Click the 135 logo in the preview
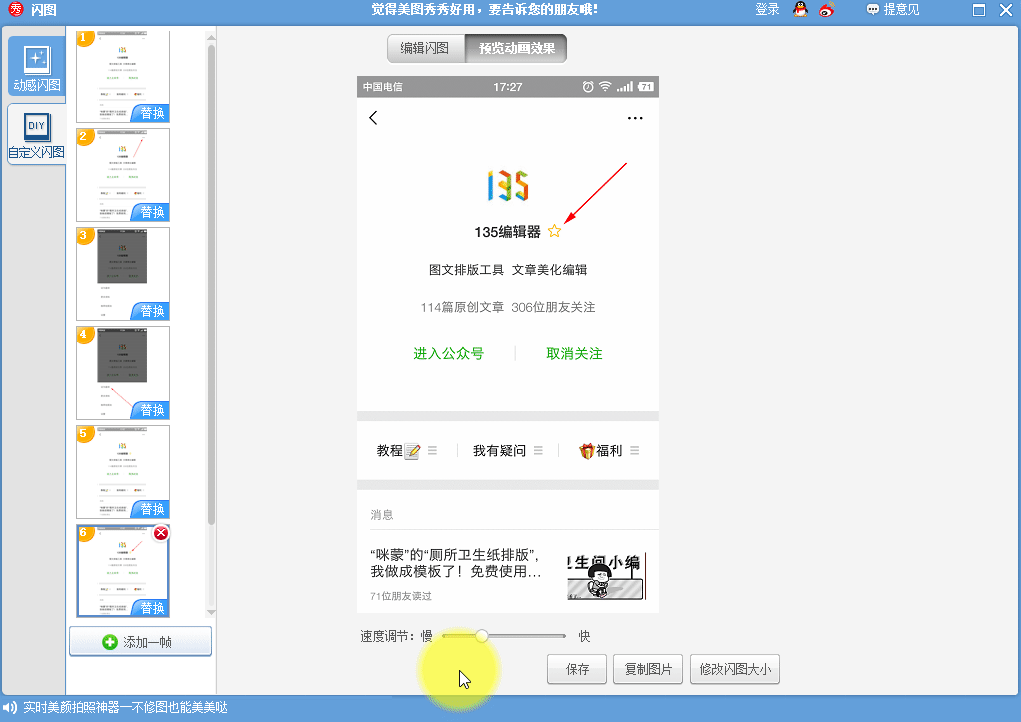Image resolution: width=1021 pixels, height=722 pixels. 508,186
